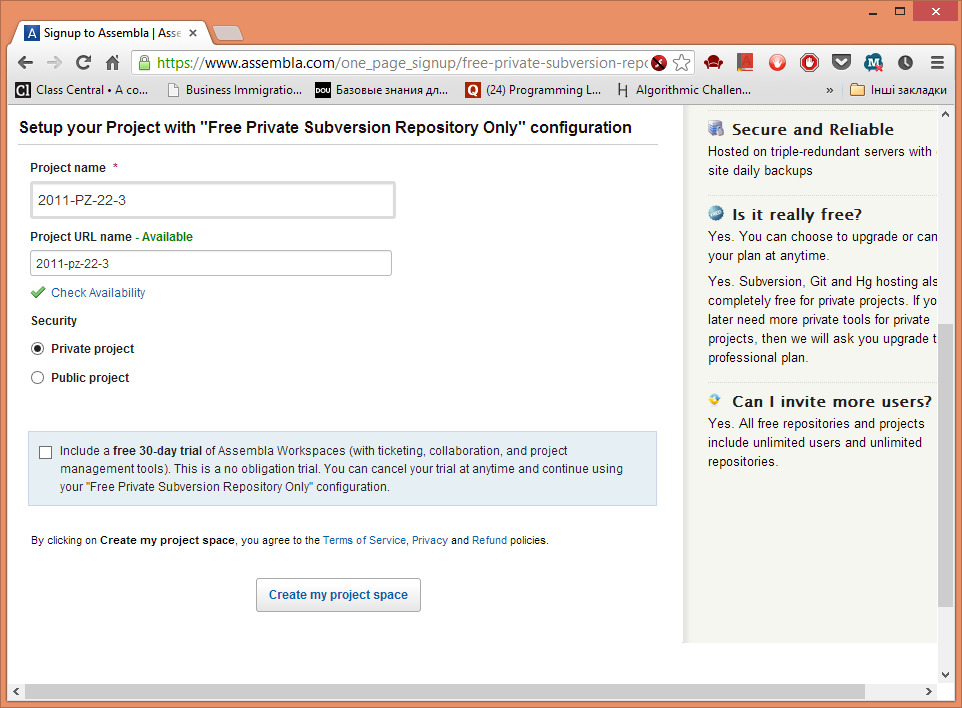Open the Chrome hamburger menu
The image size is (962, 708).
937,62
